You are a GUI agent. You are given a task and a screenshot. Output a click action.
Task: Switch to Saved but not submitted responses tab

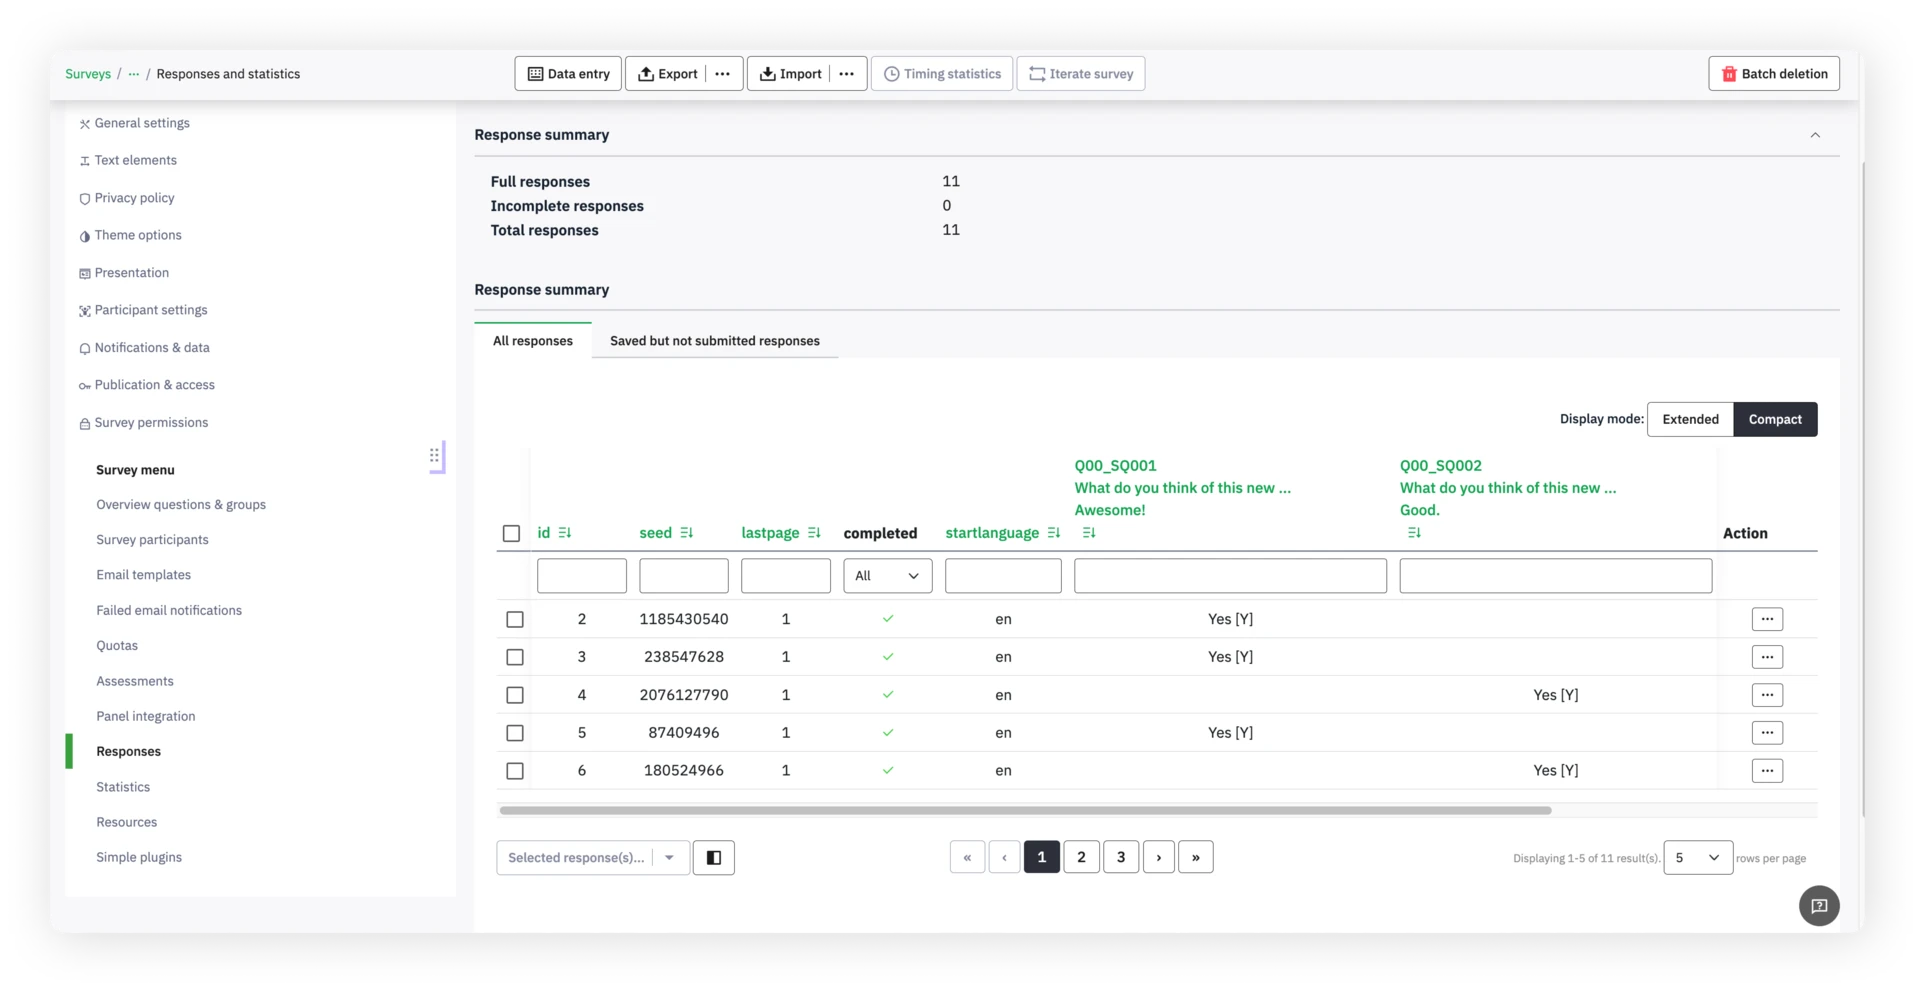click(x=714, y=341)
